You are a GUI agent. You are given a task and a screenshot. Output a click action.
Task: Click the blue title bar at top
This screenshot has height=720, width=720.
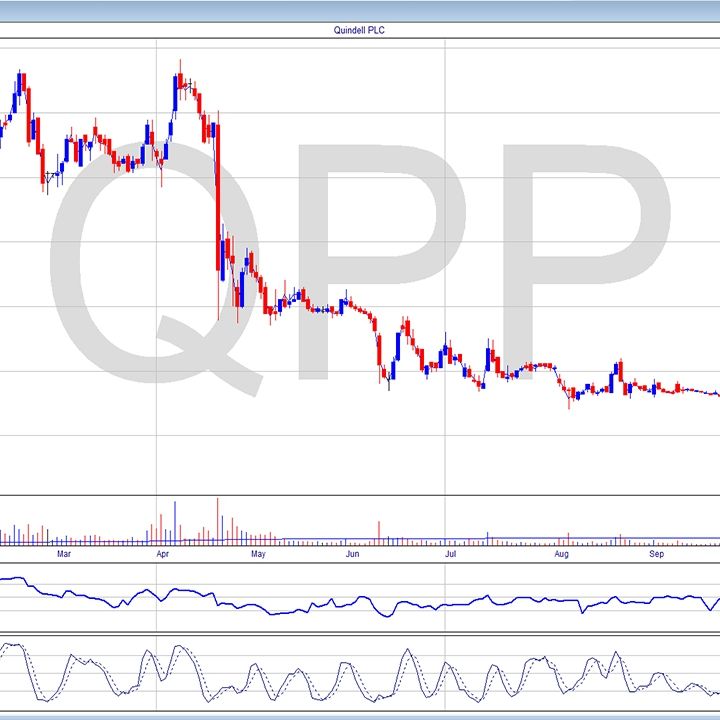pos(360,10)
